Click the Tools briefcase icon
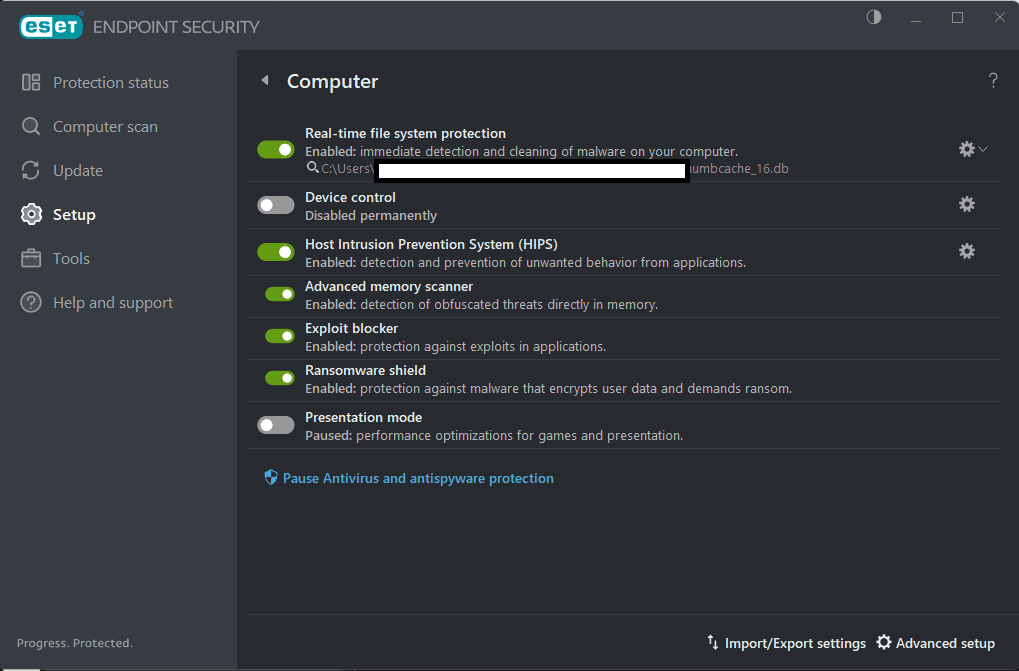 (31, 259)
